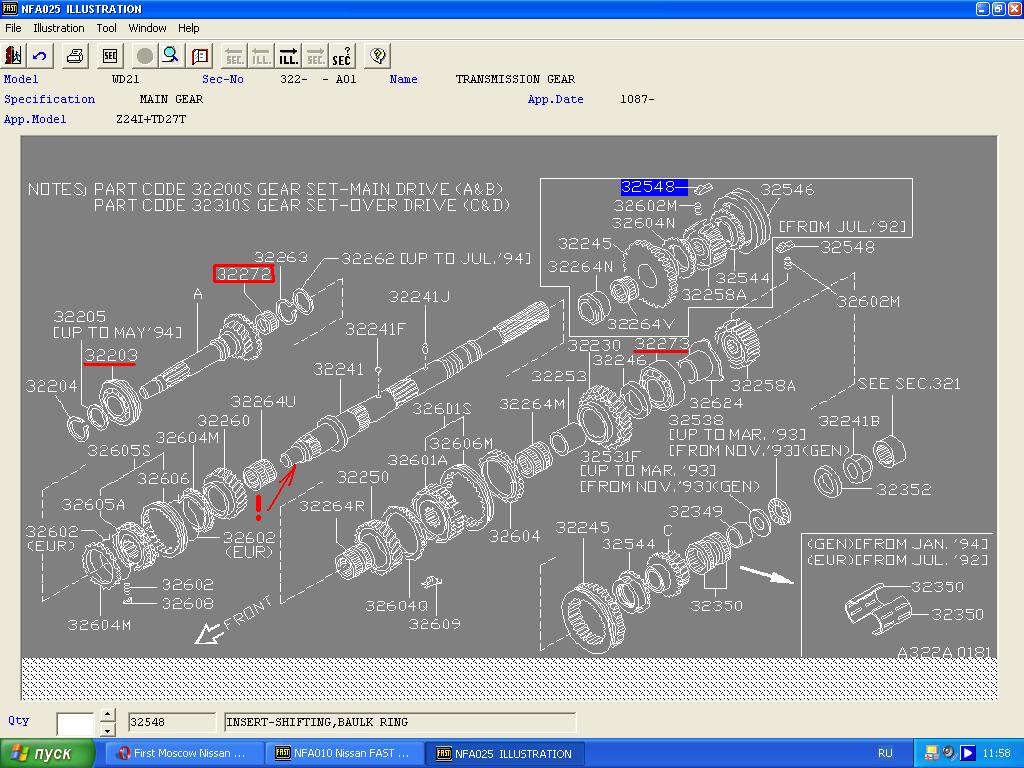This screenshot has width=1024, height=768.
Task: Select part number 32203 in the illustration
Action: coord(110,355)
